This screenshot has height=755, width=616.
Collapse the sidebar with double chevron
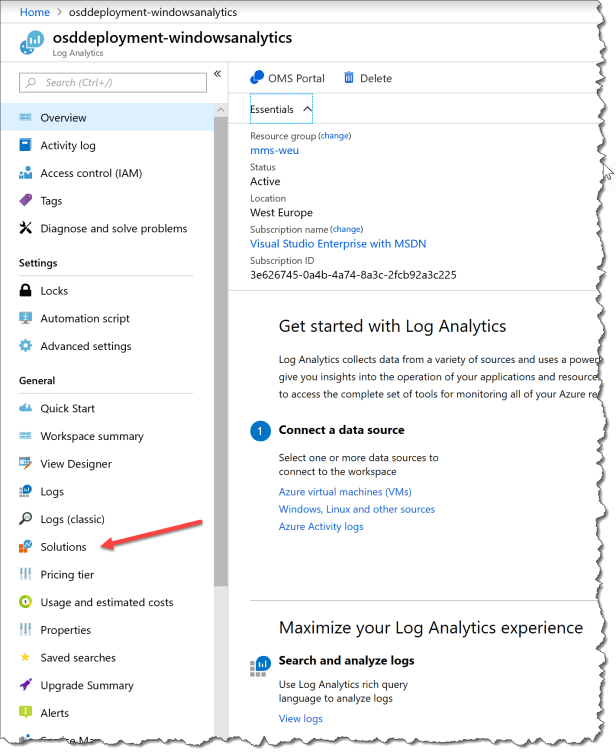coord(217,74)
